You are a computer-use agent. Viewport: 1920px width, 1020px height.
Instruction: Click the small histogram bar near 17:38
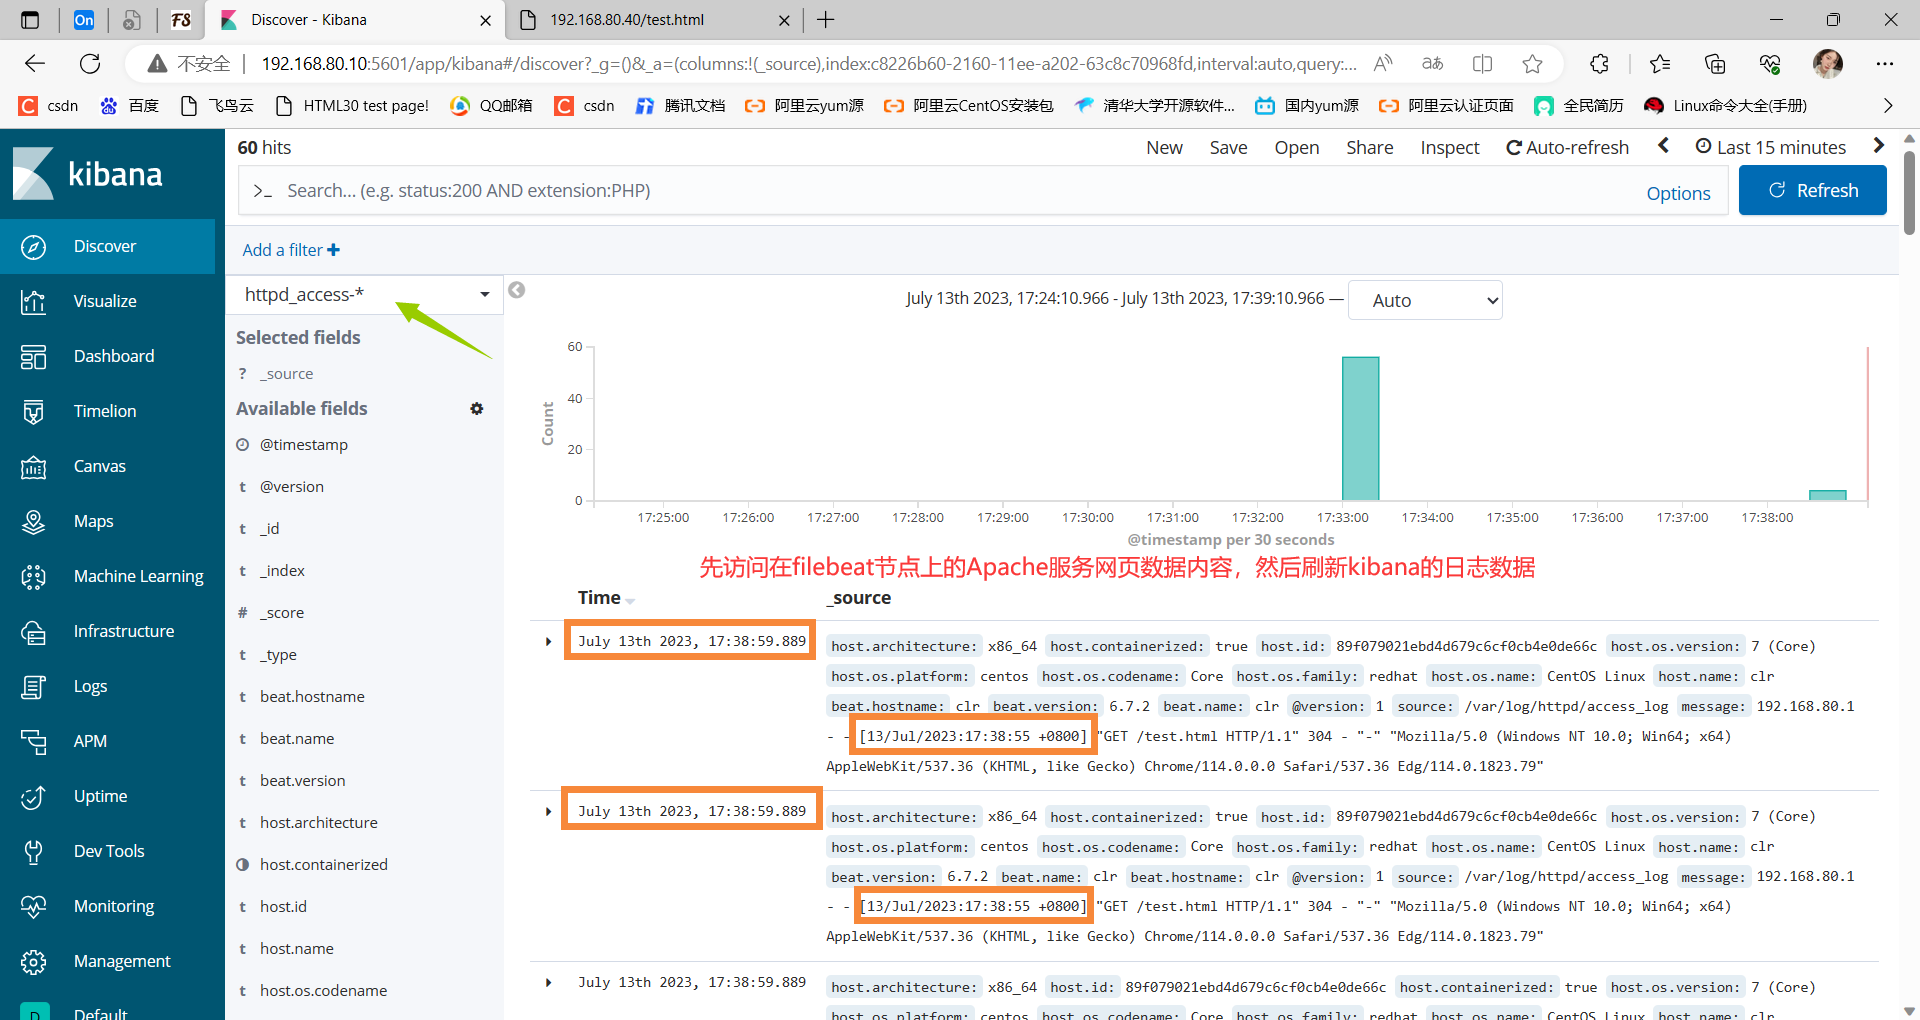pos(1827,495)
